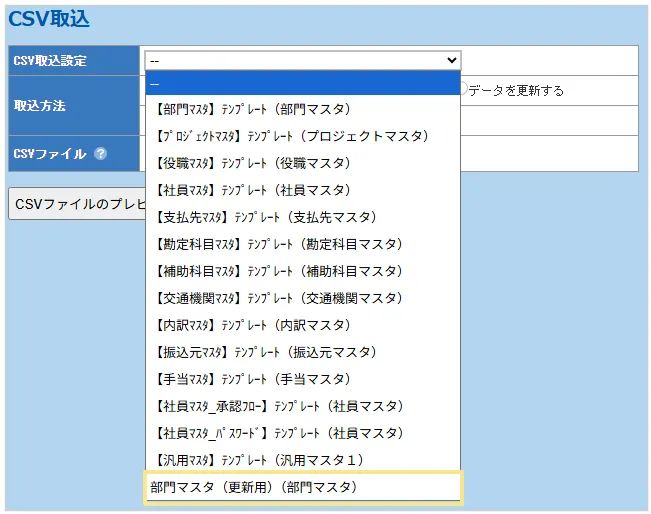Choose 【役職マスタ】 template from list
The width and height of the screenshot is (651, 514).
click(x=302, y=163)
